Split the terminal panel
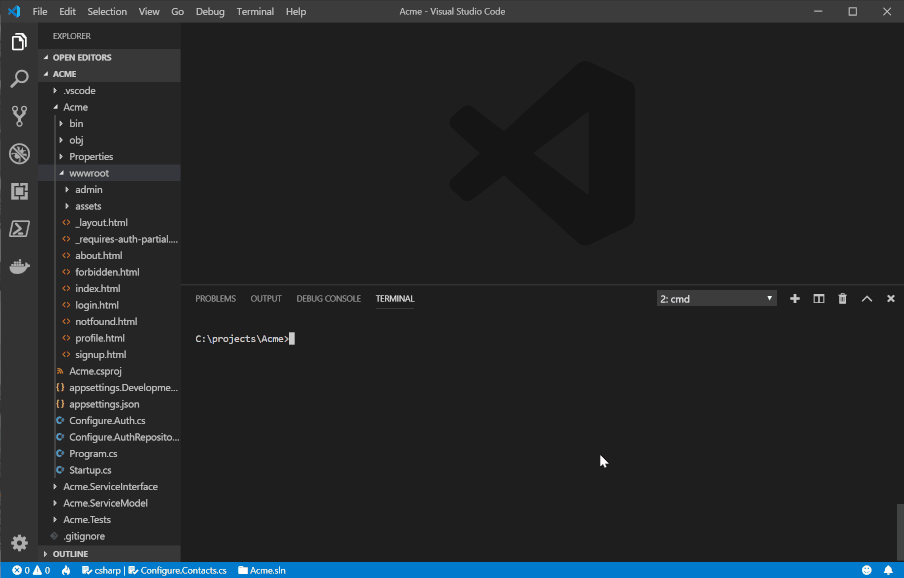 tap(819, 299)
